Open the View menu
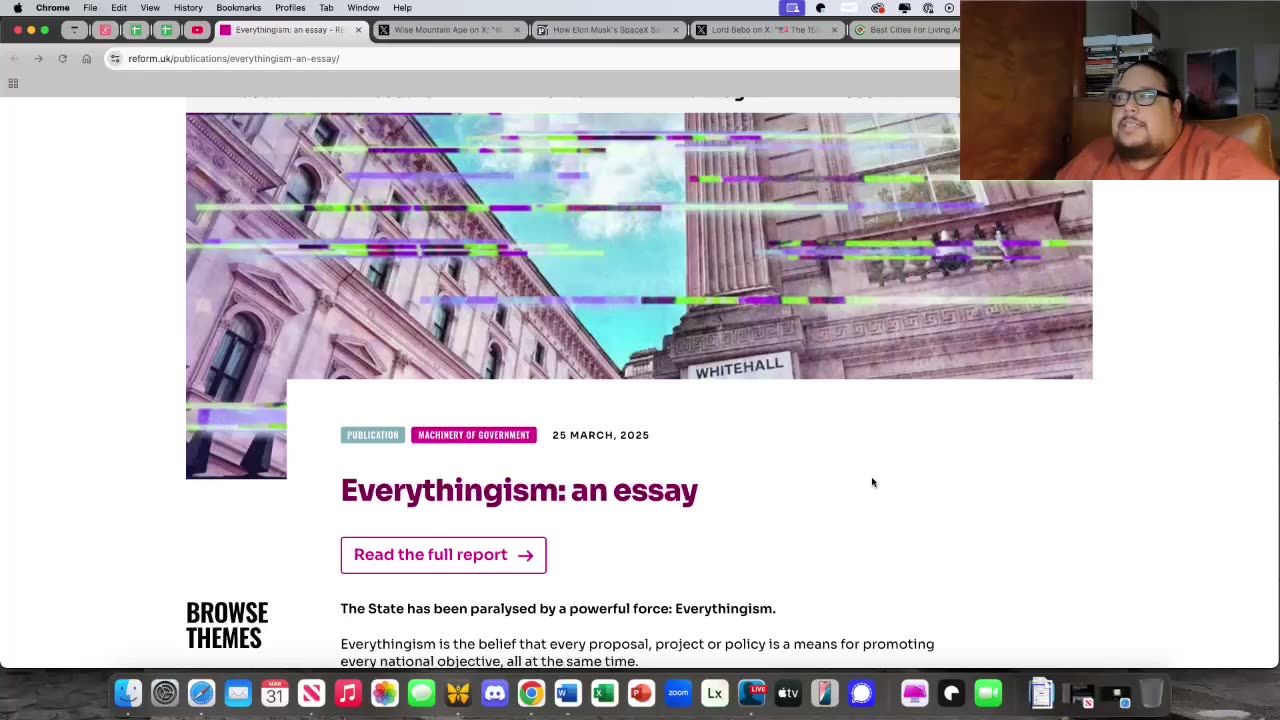 pyautogui.click(x=150, y=8)
